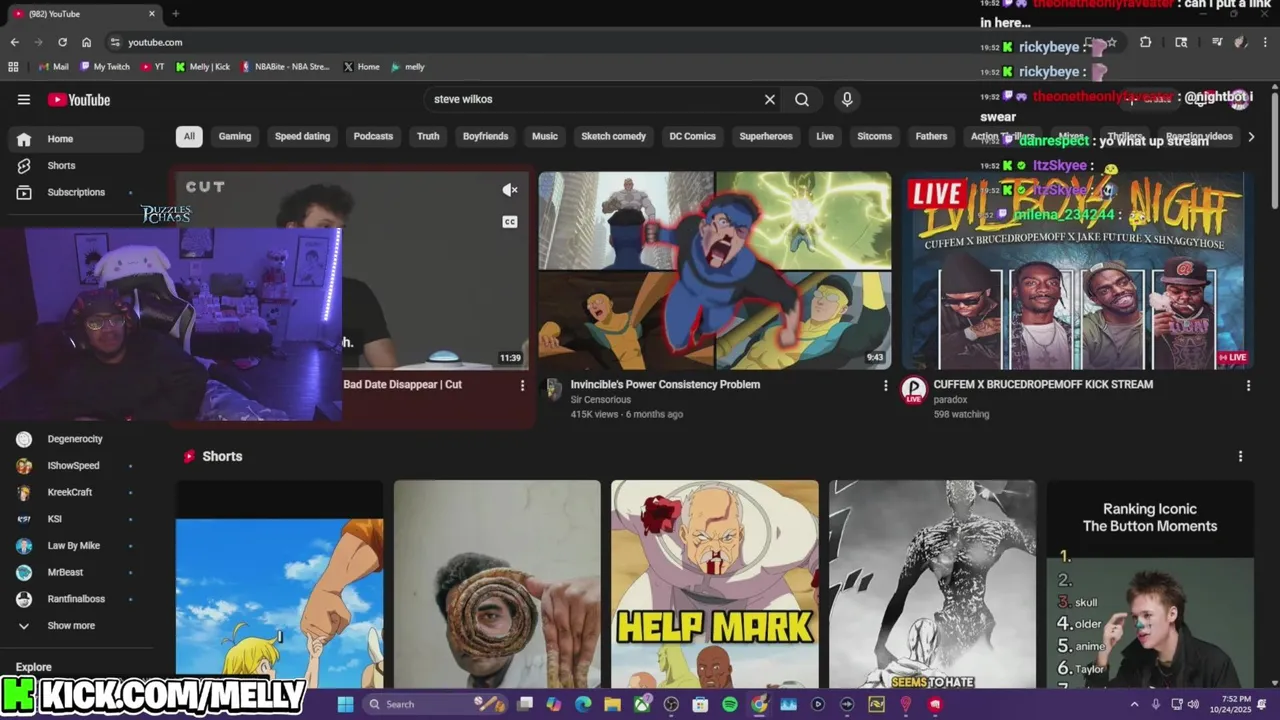Open the Law By Mike subscription
Screen dimensions: 1280x720
(75, 545)
